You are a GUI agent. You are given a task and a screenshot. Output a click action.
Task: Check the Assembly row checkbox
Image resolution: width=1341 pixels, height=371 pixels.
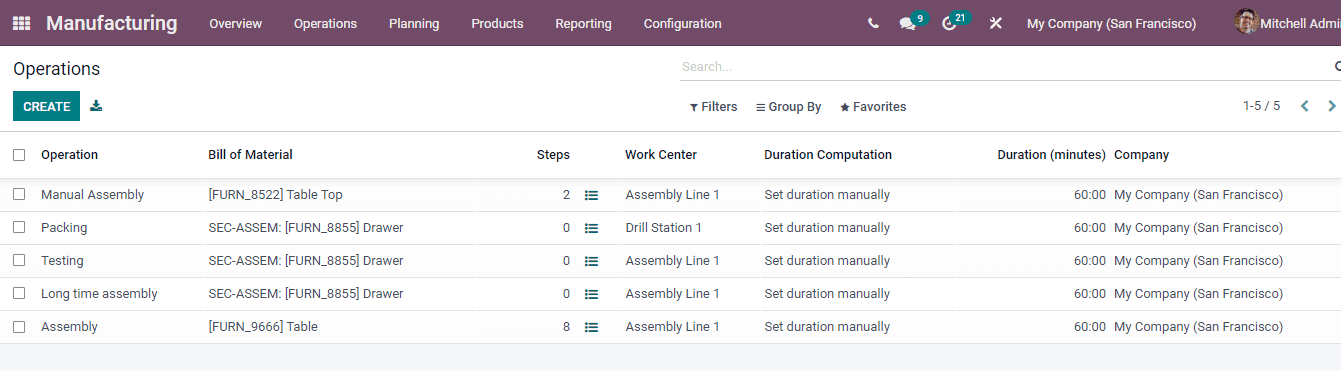pyautogui.click(x=19, y=327)
